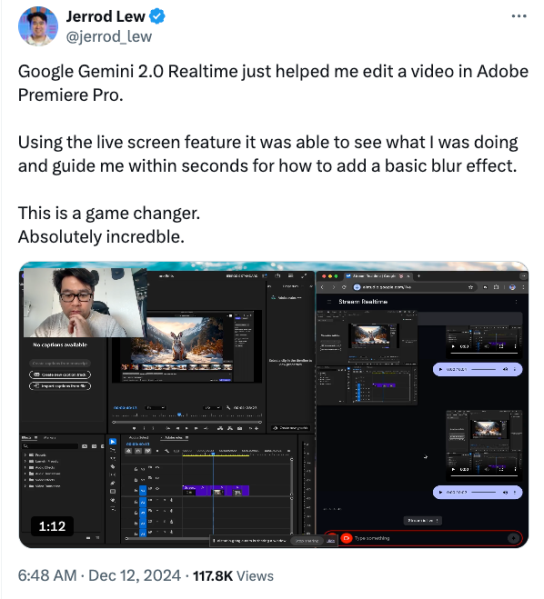
Task: Click the plus button in the prompt bar
Action: (x=513, y=538)
